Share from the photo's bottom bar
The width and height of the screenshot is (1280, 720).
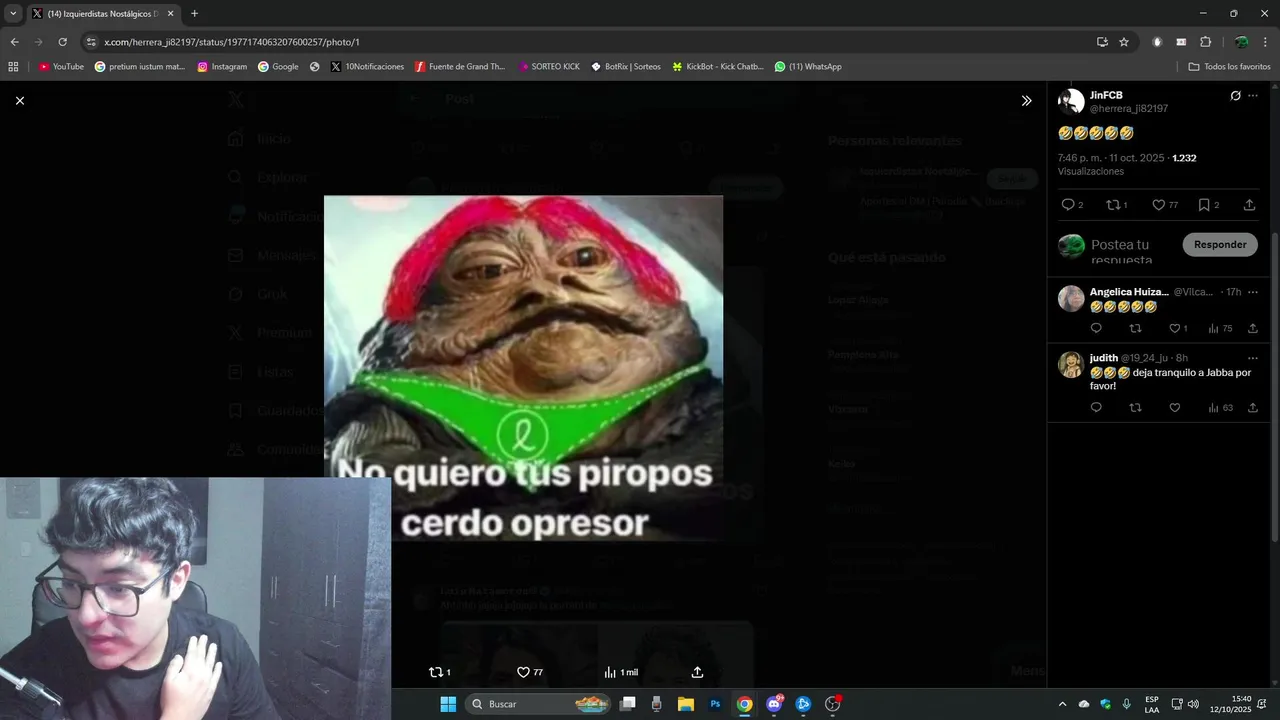pos(697,672)
